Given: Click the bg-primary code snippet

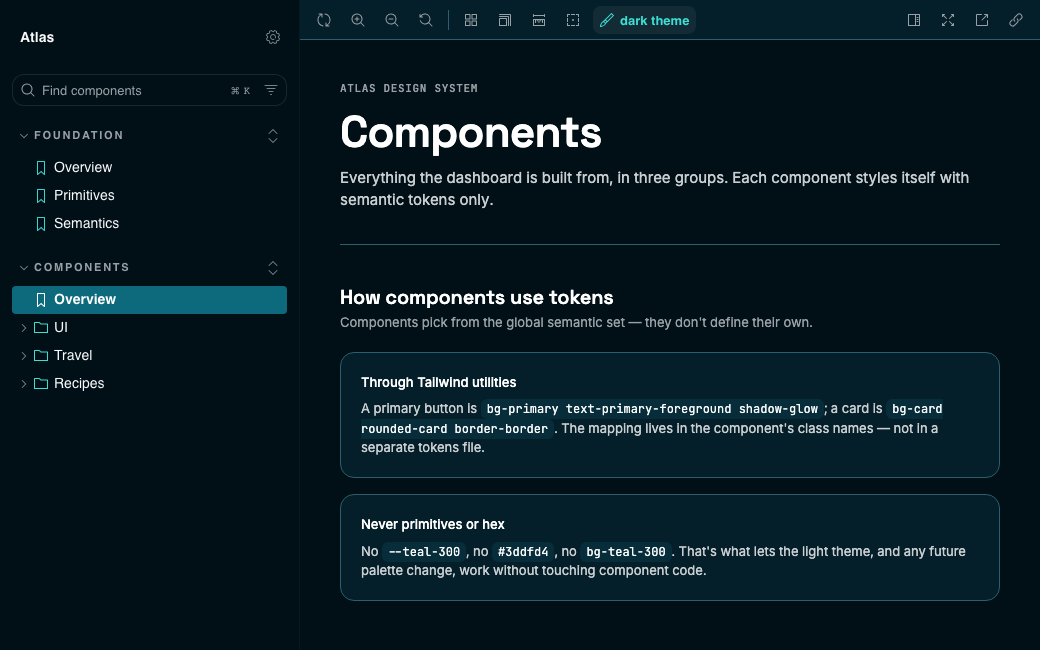Looking at the screenshot, I should click(522, 409).
